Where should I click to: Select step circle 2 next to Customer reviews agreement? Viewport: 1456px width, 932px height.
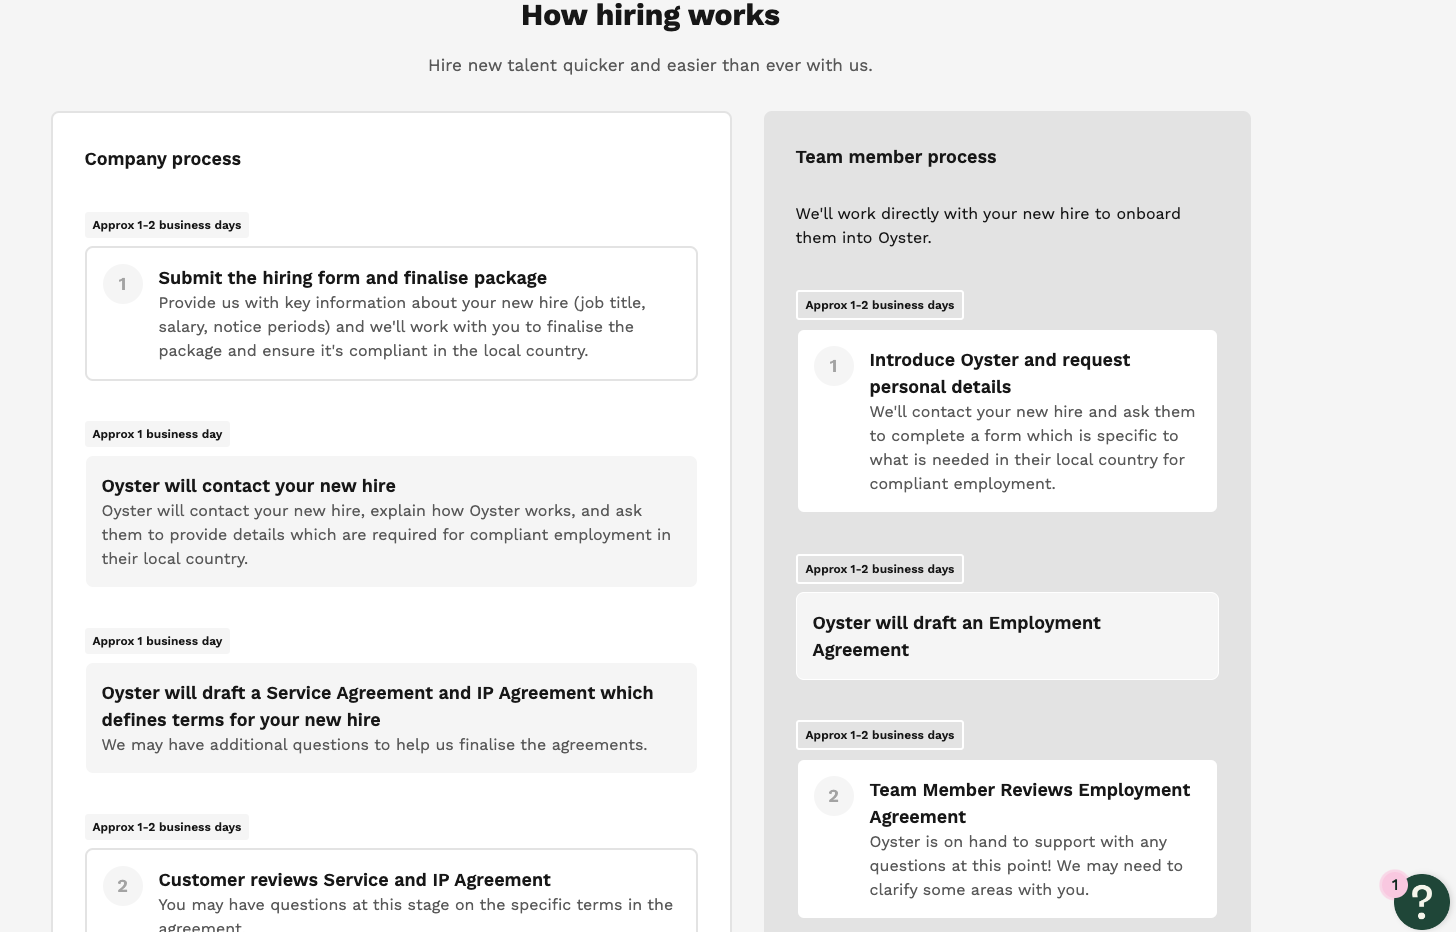coord(122,885)
